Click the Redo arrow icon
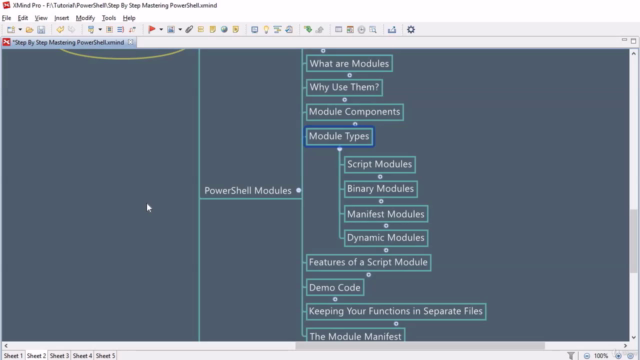The width and height of the screenshot is (640, 360). 71,29
